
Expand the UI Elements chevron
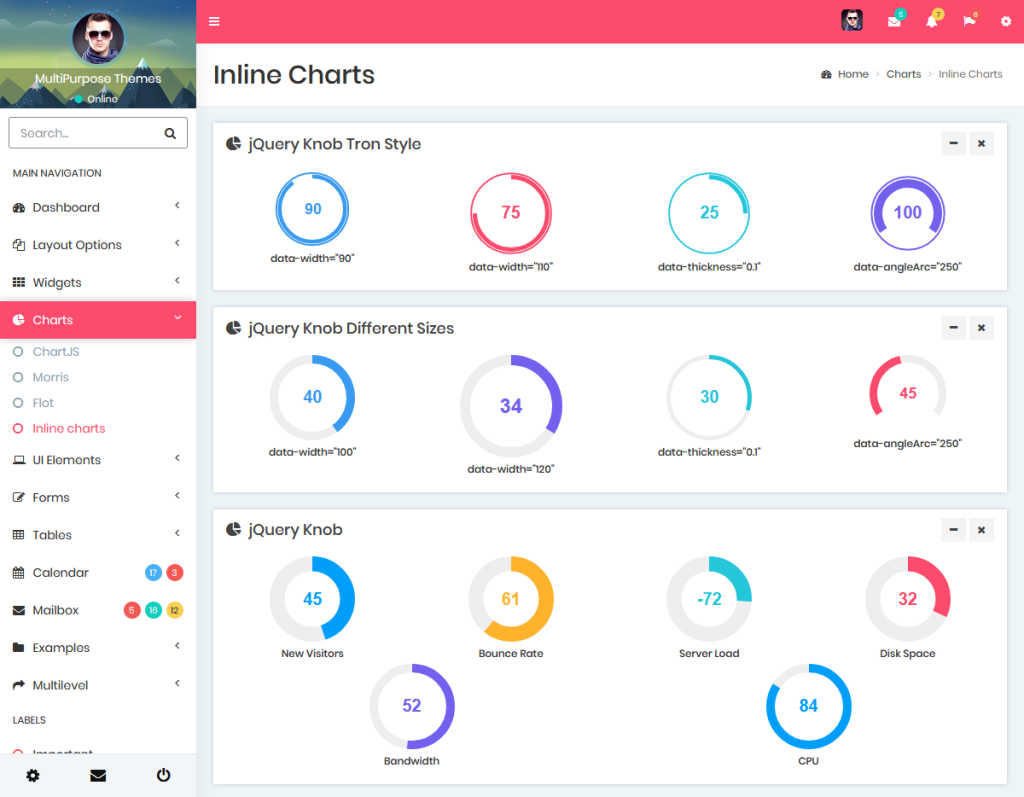click(177, 458)
